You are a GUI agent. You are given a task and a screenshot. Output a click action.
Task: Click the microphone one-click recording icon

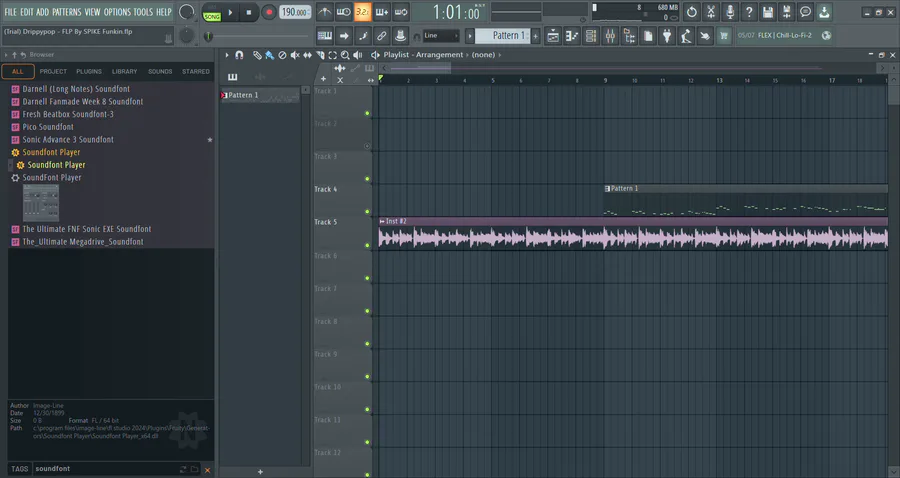tap(730, 11)
